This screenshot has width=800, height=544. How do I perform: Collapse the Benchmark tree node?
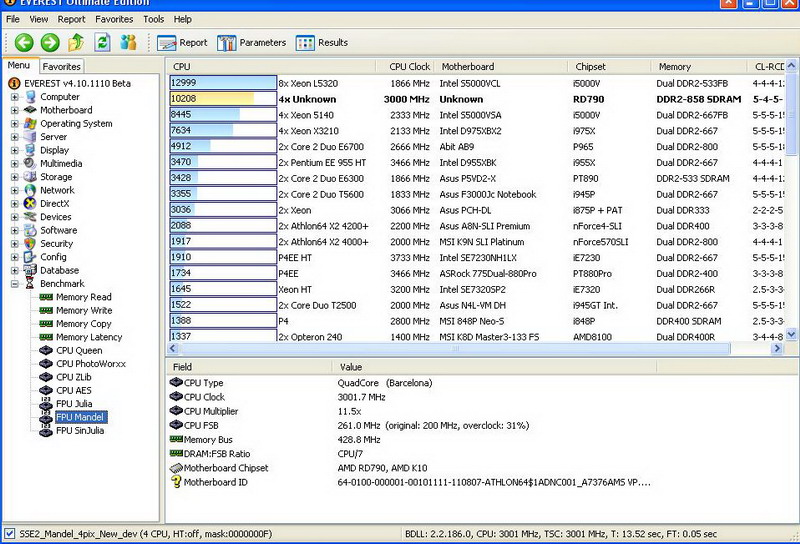click(15, 284)
